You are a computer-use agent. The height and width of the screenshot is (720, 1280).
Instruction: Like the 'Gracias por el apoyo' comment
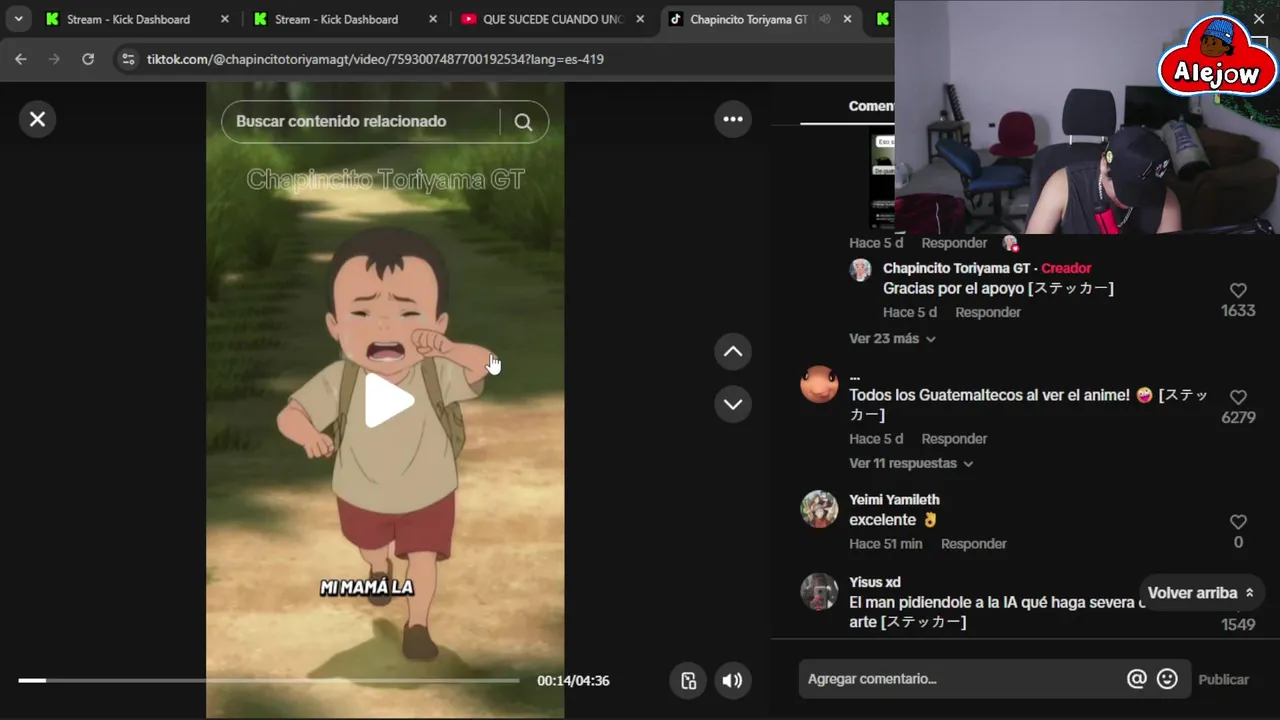pyautogui.click(x=1238, y=290)
